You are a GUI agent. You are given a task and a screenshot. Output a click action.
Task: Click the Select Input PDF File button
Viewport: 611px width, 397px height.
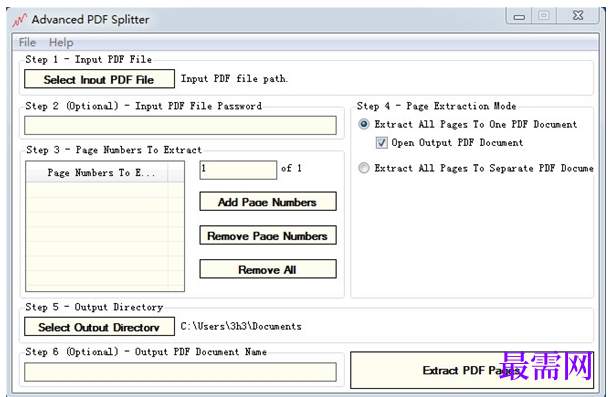(x=99, y=79)
